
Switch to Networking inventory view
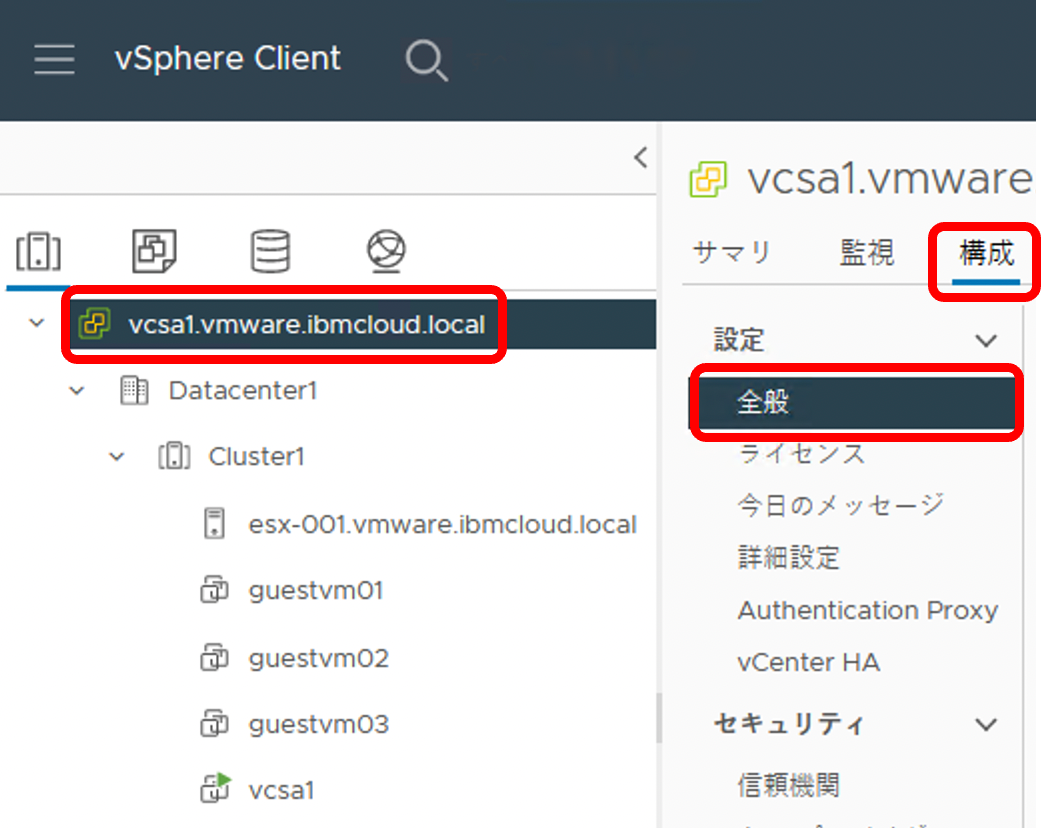(386, 251)
